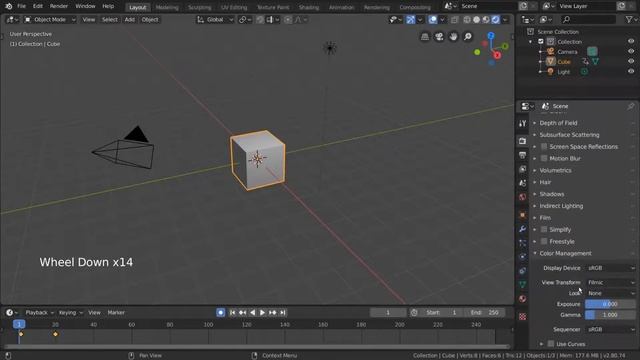The image size is (640, 360).
Task: Open the Look dropdown
Action: tap(611, 293)
